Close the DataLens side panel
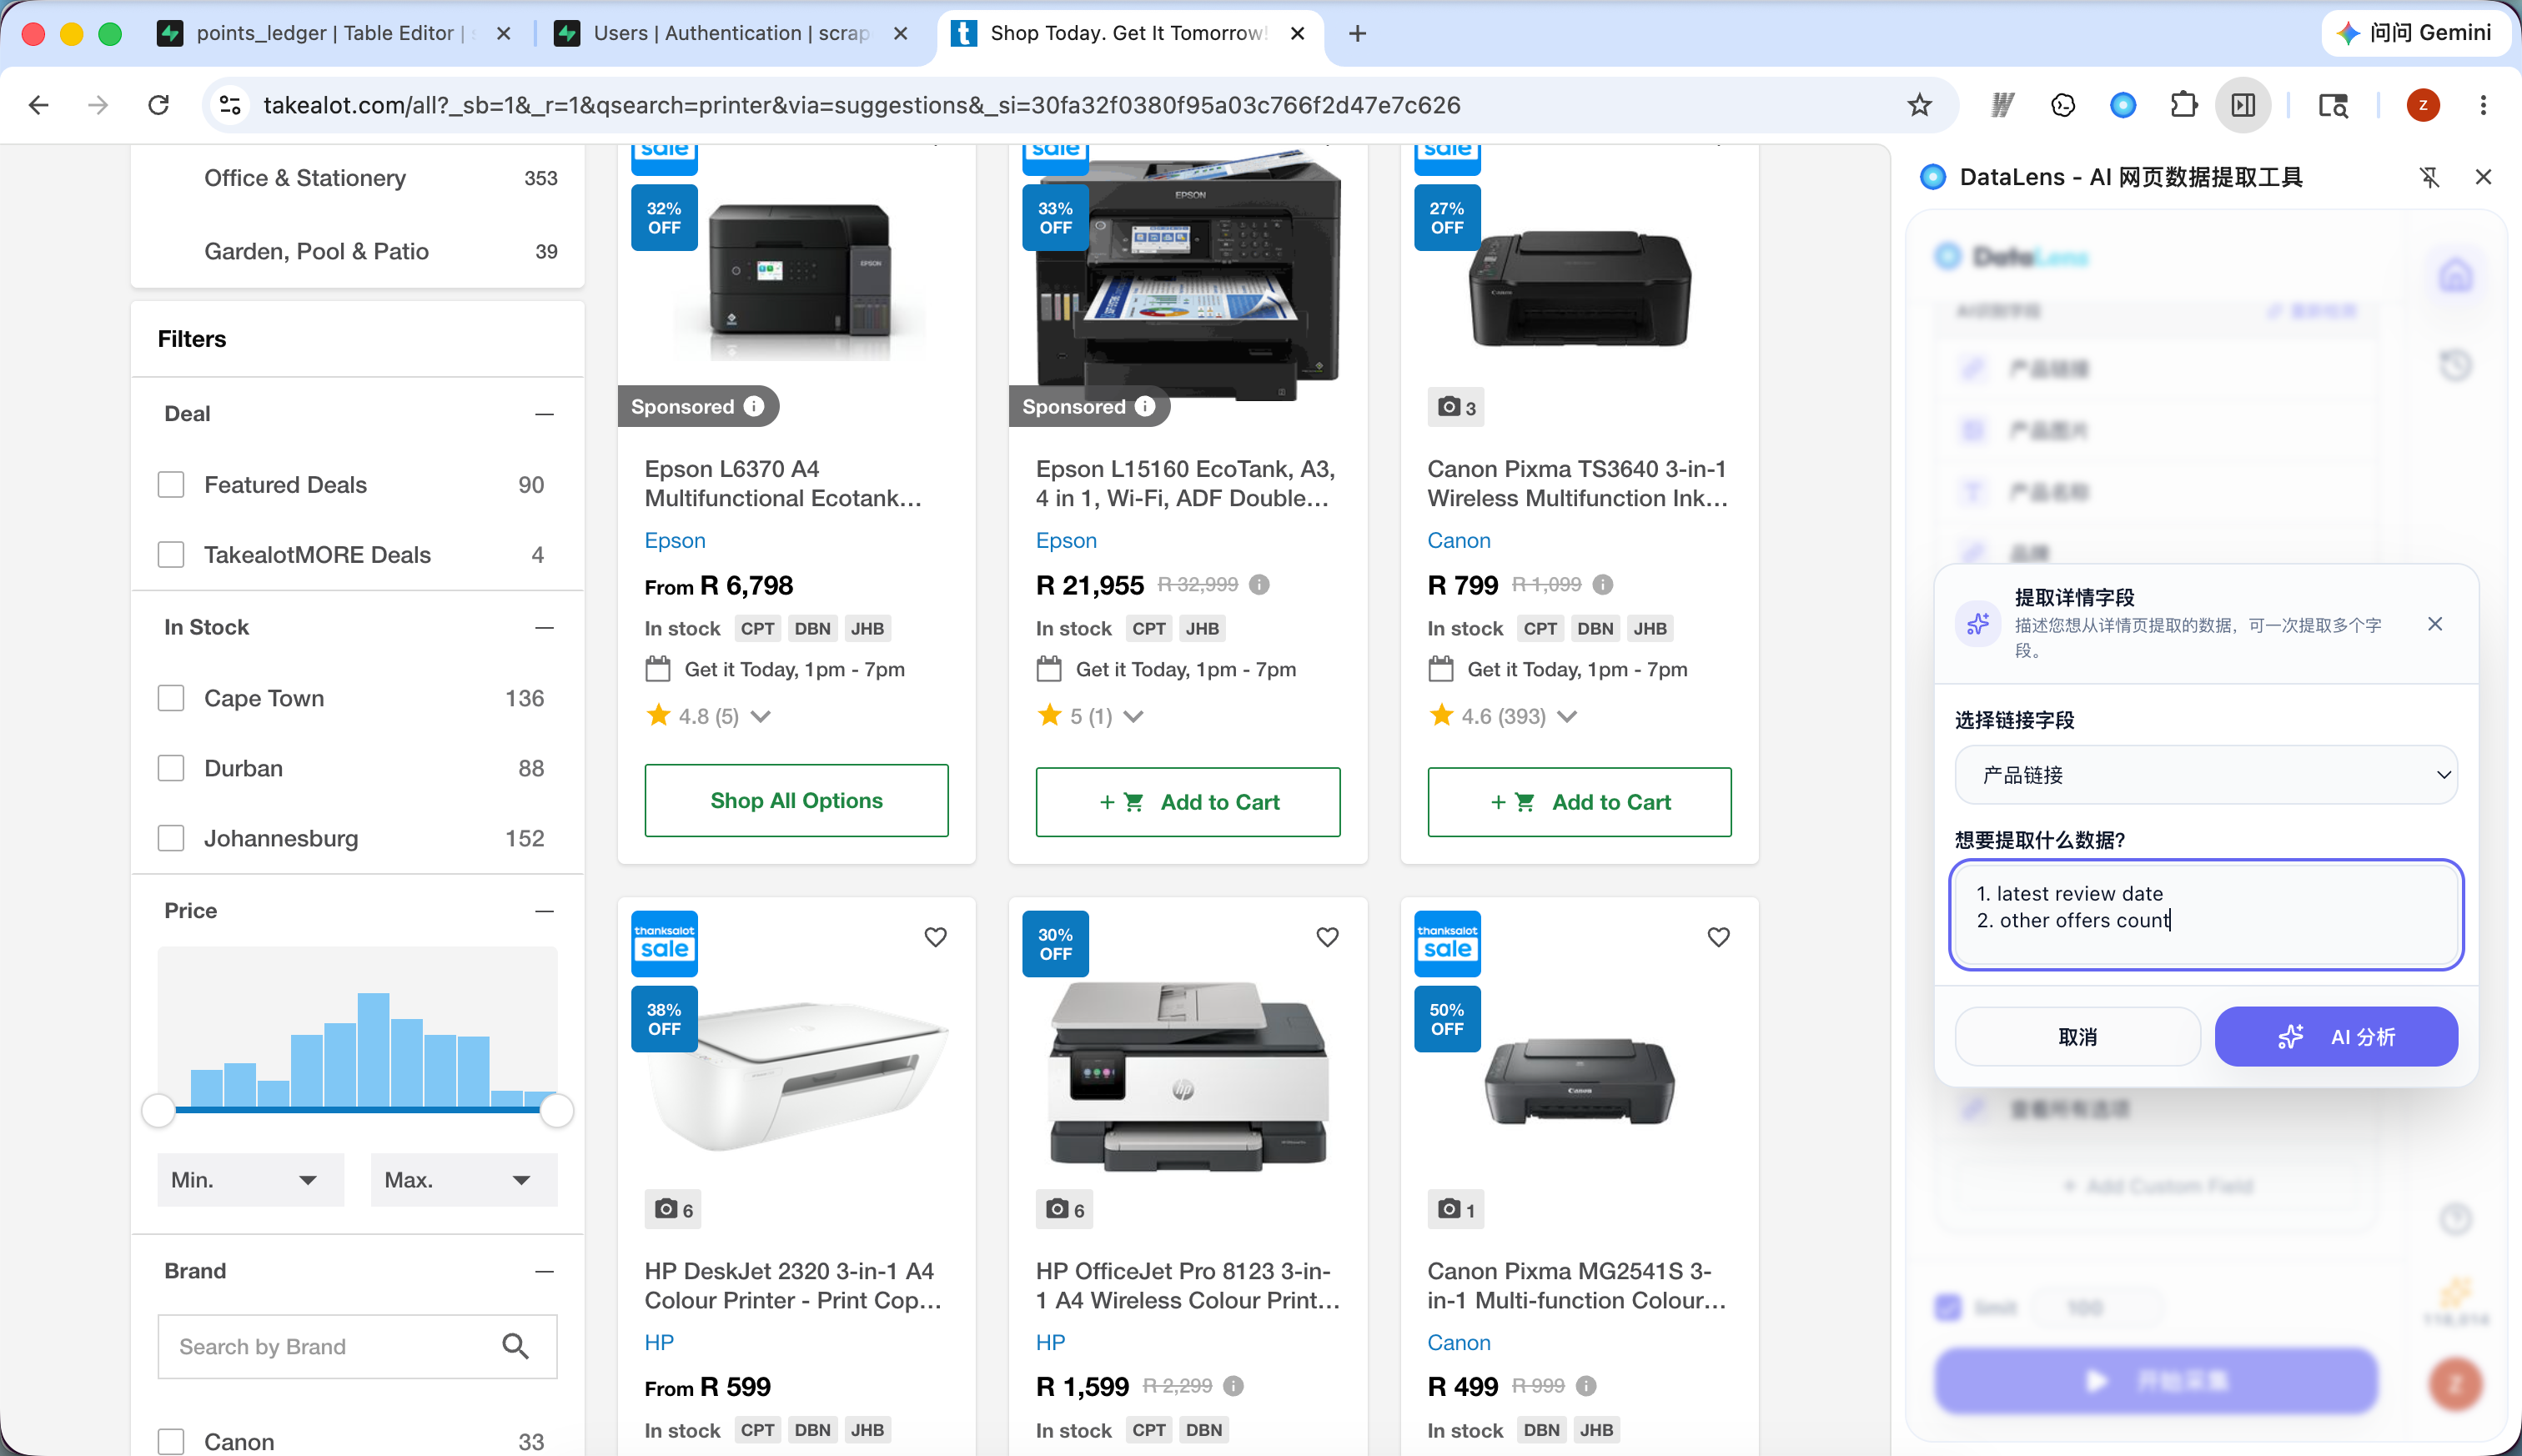This screenshot has width=2522, height=1456. [x=2483, y=177]
